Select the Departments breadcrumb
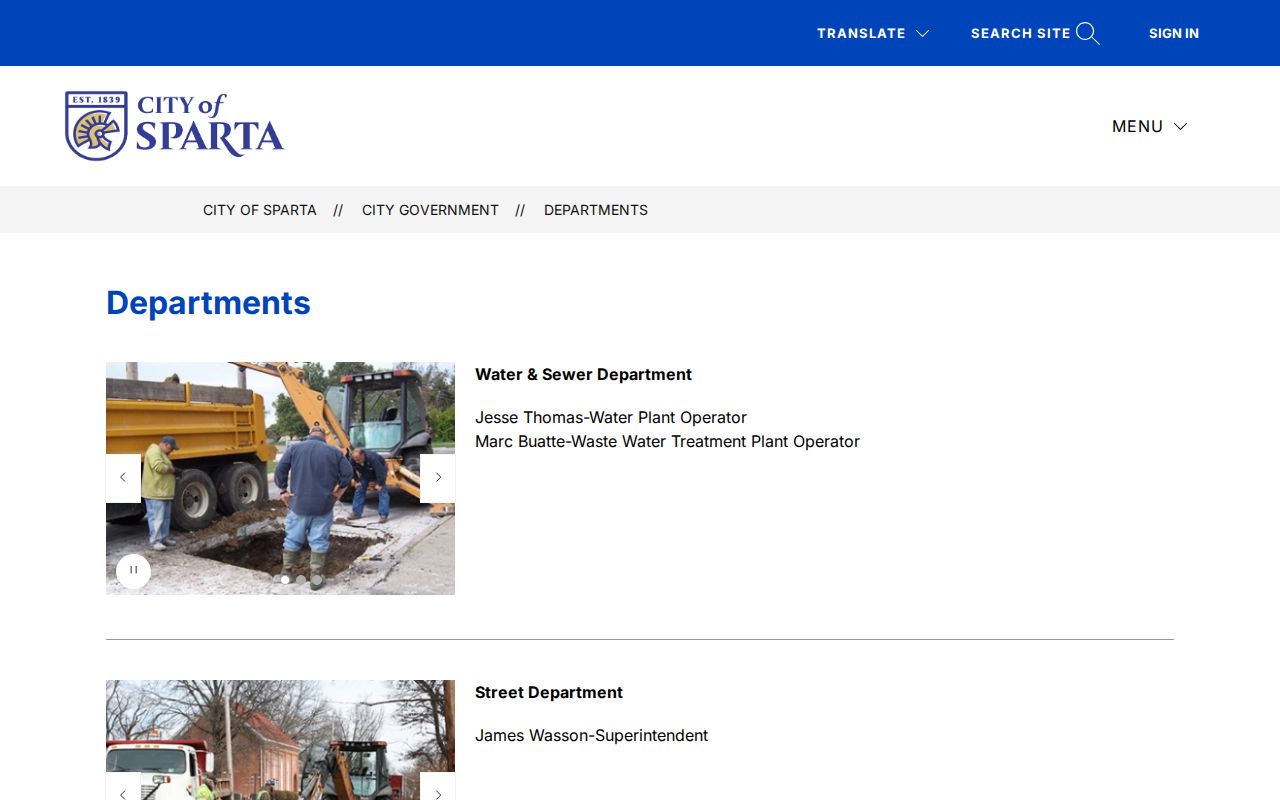Screen dimensions: 1280x800 click(x=596, y=210)
